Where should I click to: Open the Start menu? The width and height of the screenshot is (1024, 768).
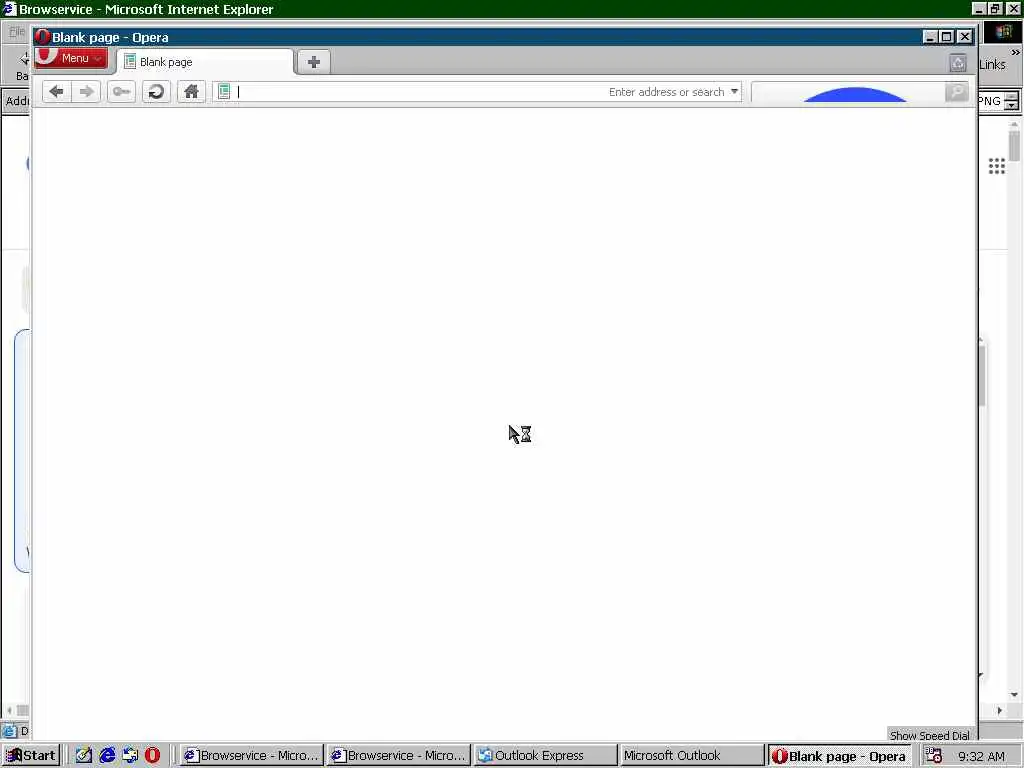coord(31,756)
